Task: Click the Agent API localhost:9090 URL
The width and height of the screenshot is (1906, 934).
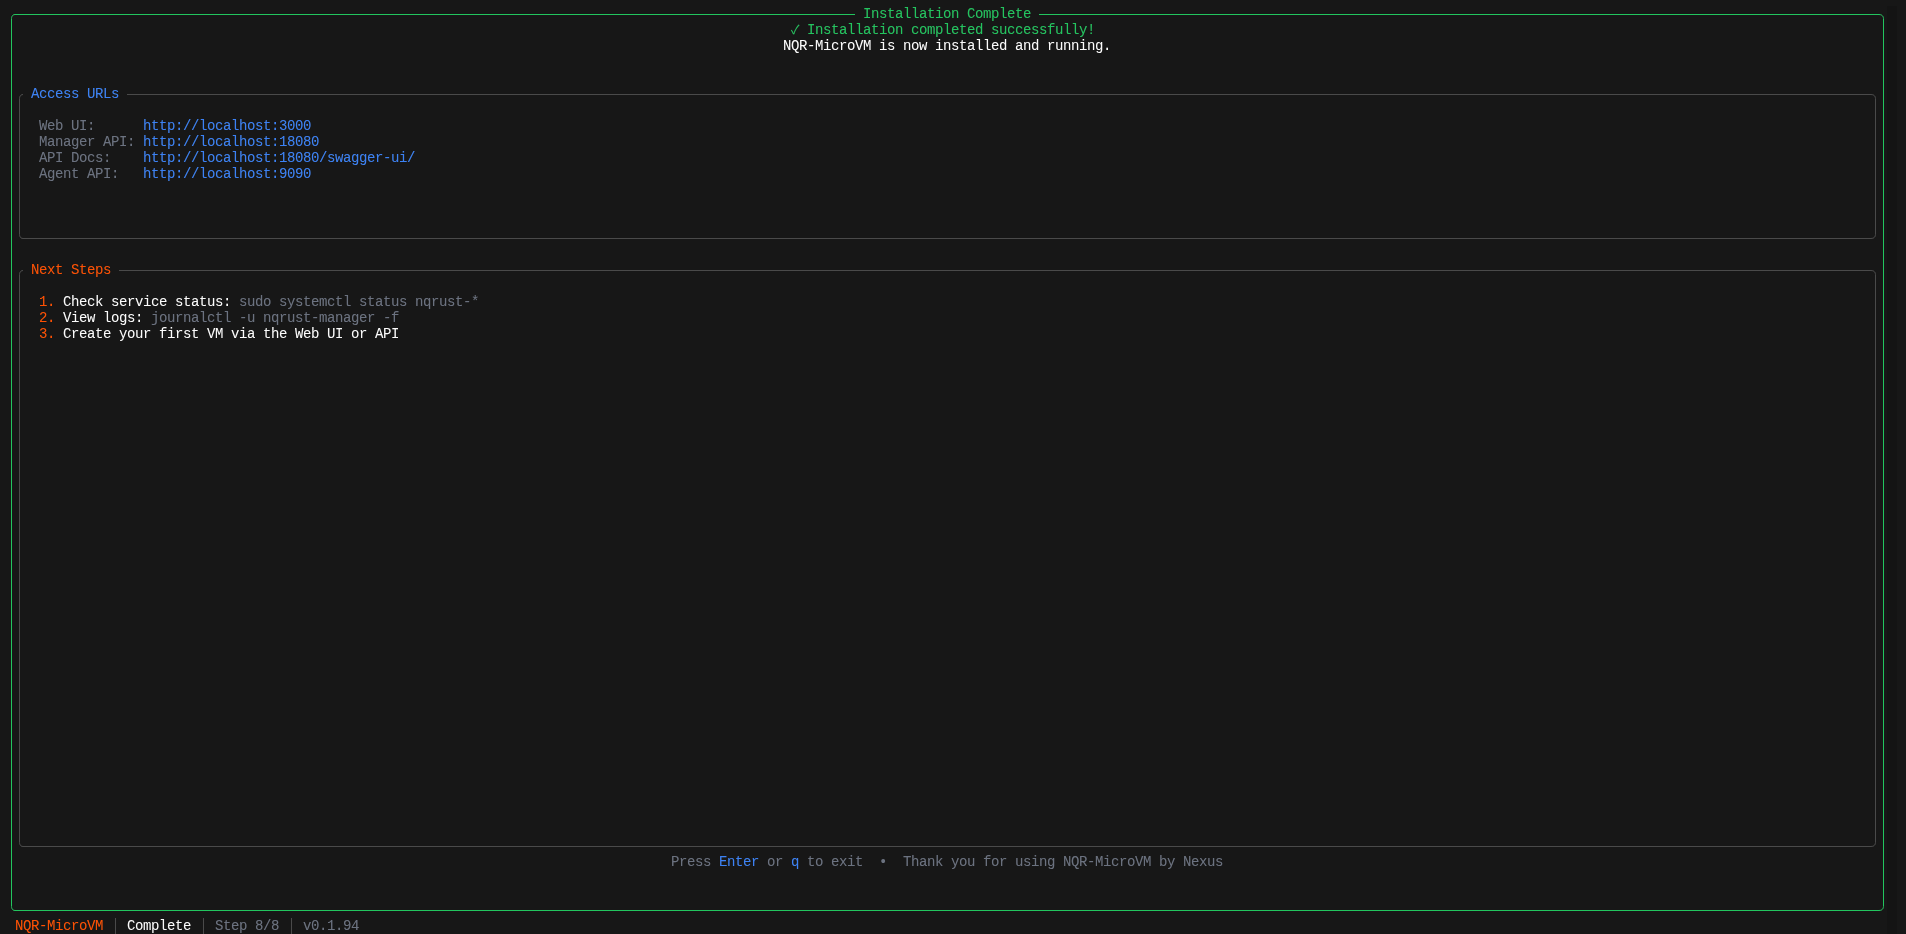Action: click(x=226, y=174)
